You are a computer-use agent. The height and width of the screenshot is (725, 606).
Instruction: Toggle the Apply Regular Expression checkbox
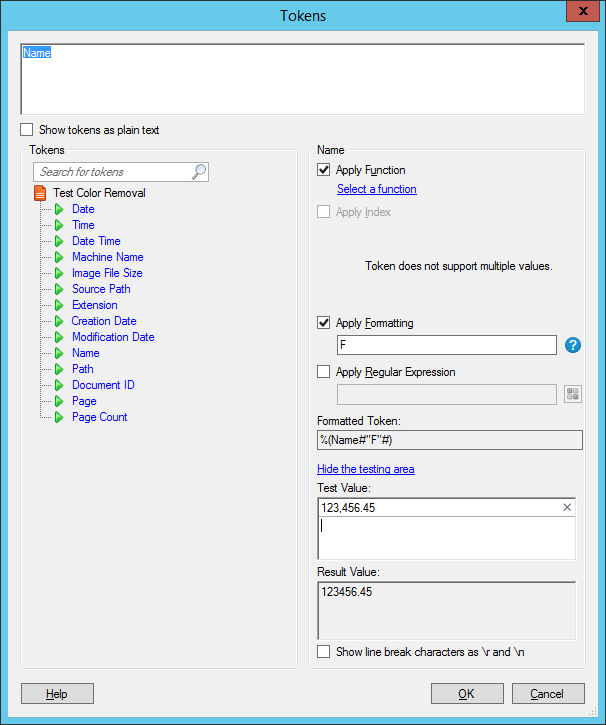(x=324, y=372)
